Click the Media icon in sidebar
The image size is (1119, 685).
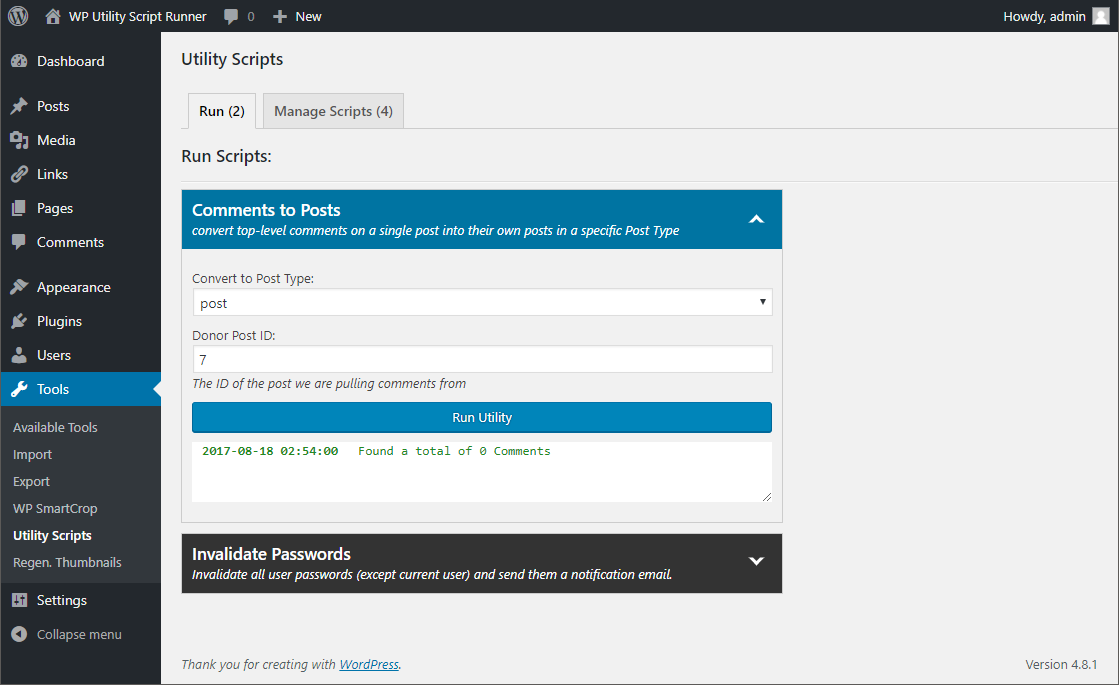click(x=19, y=141)
